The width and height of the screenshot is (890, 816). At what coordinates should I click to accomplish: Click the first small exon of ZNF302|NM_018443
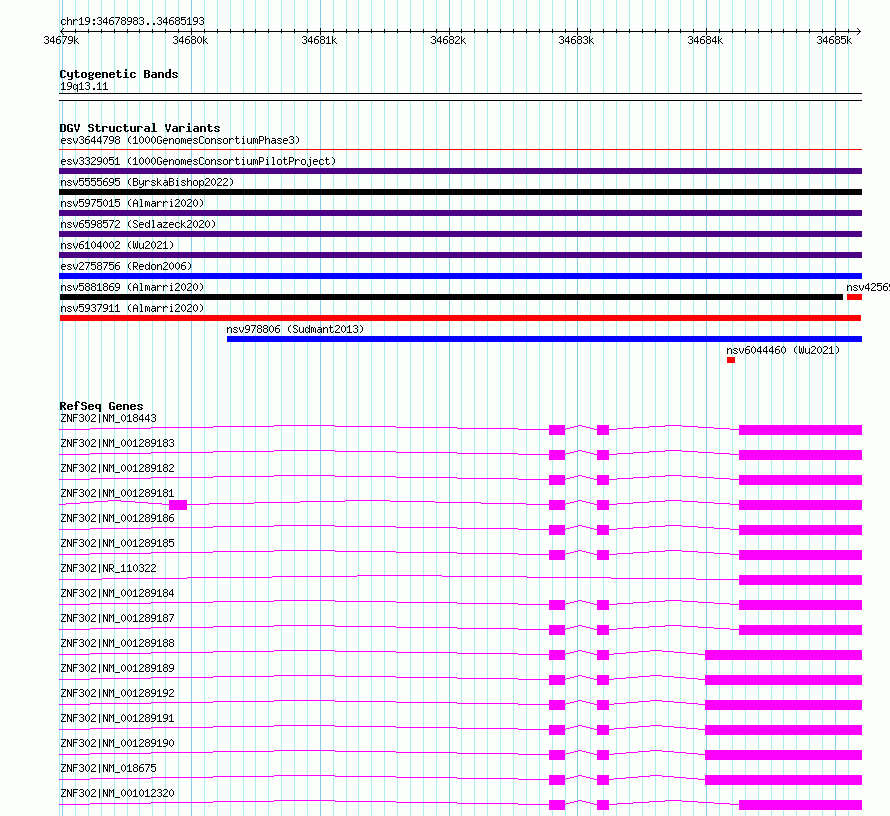click(x=557, y=430)
